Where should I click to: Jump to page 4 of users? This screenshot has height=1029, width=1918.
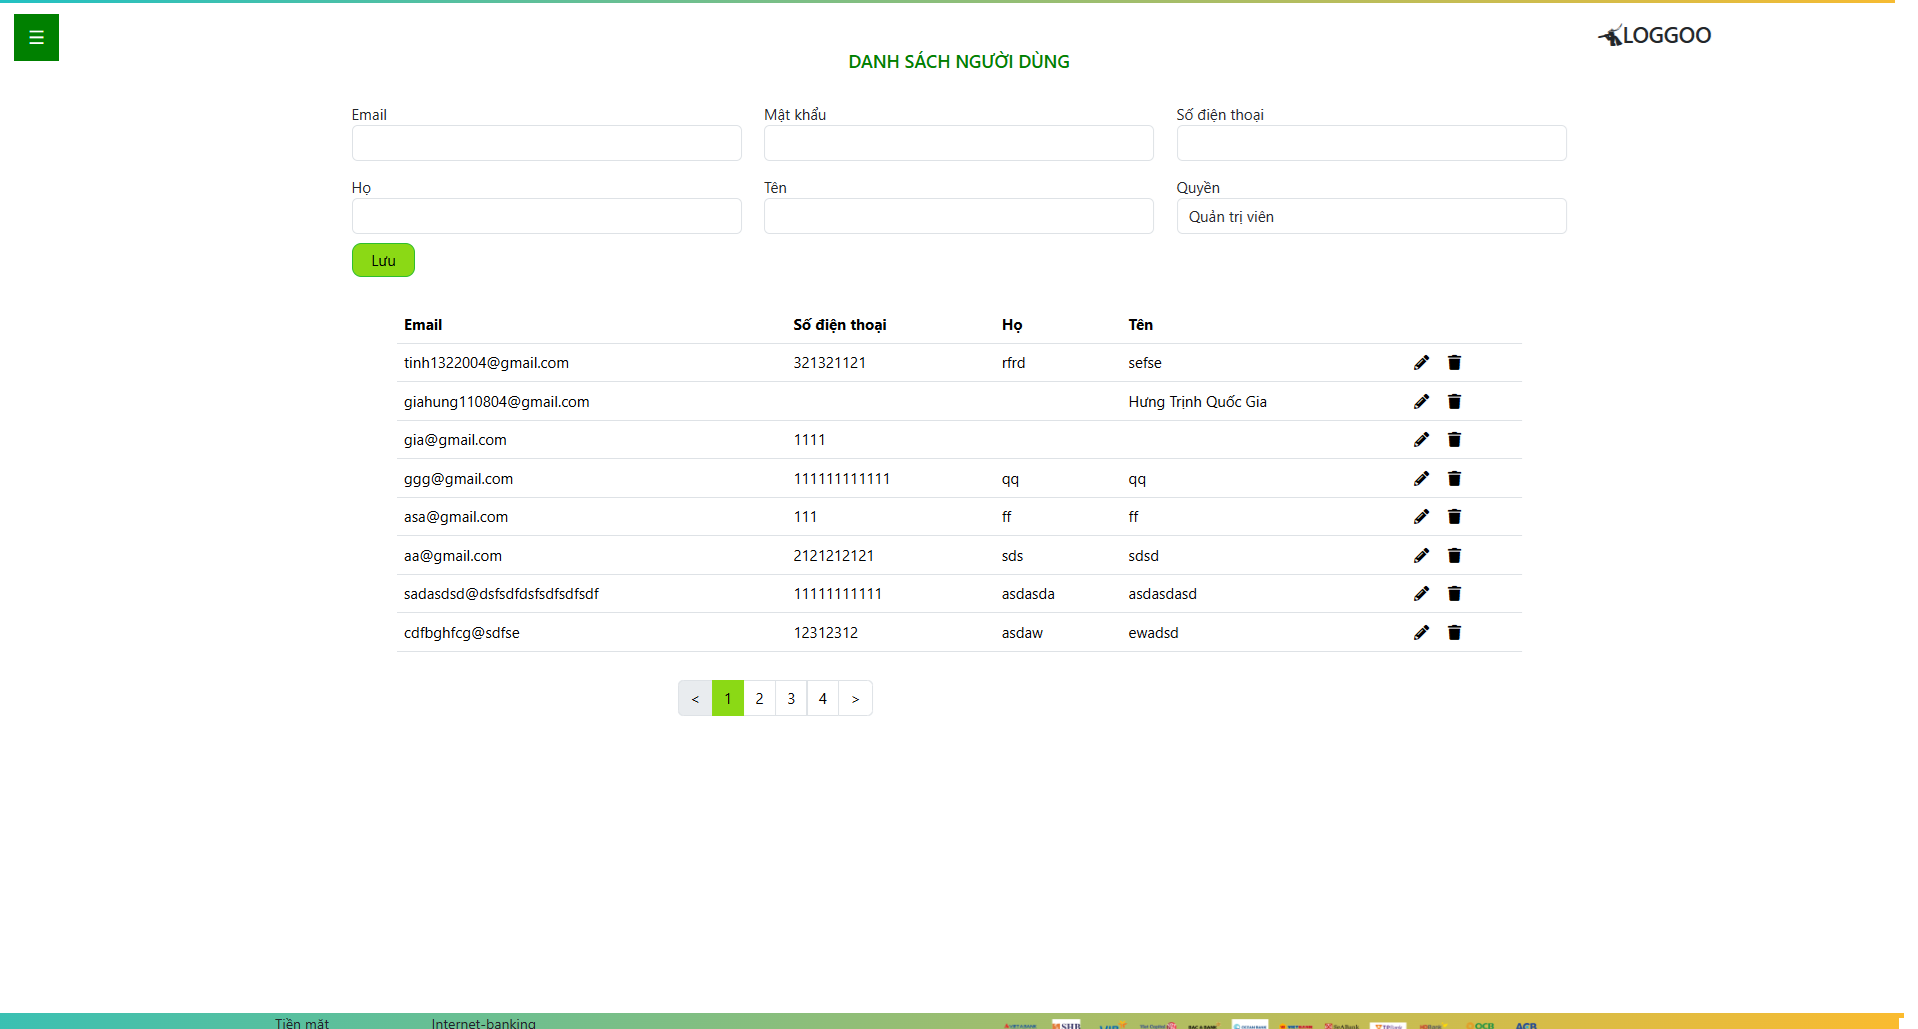tap(822, 698)
